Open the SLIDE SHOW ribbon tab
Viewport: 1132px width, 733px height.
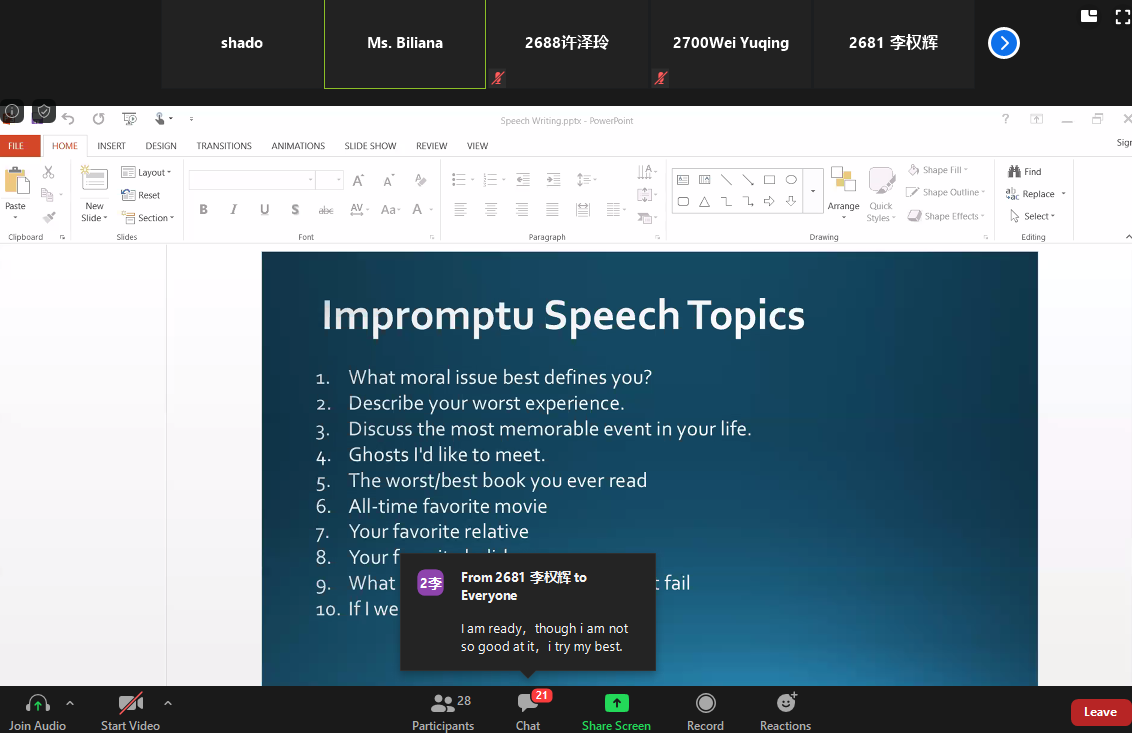(x=370, y=146)
